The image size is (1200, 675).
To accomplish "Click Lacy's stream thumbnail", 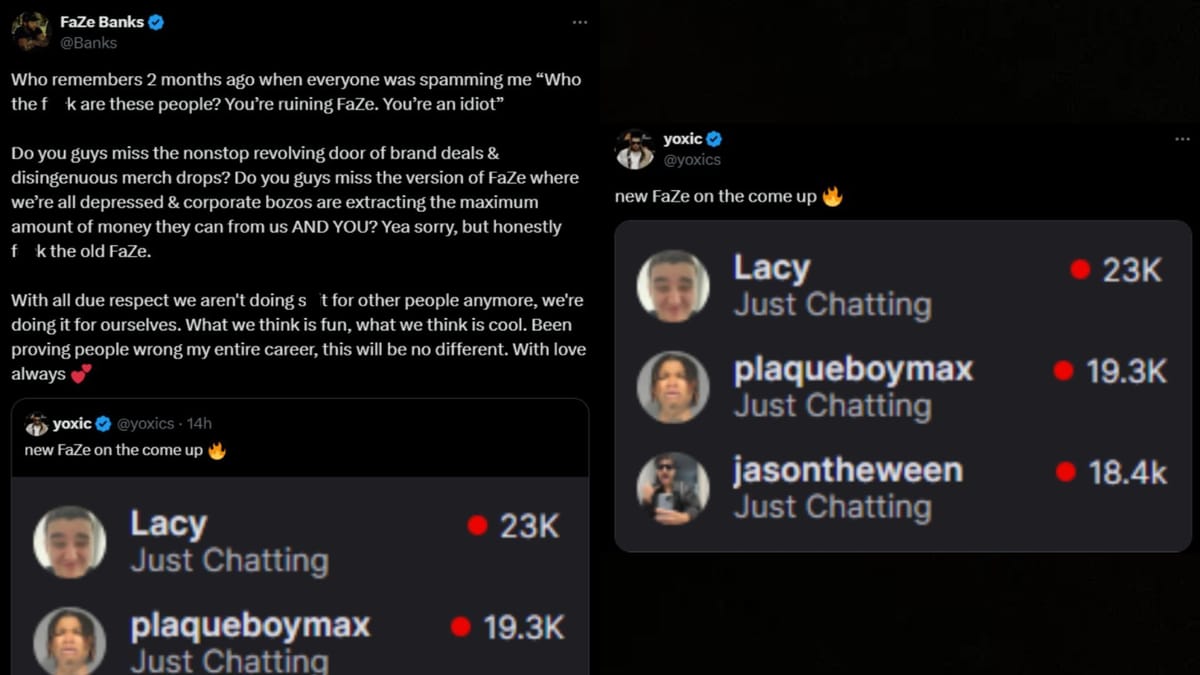I will [x=672, y=285].
